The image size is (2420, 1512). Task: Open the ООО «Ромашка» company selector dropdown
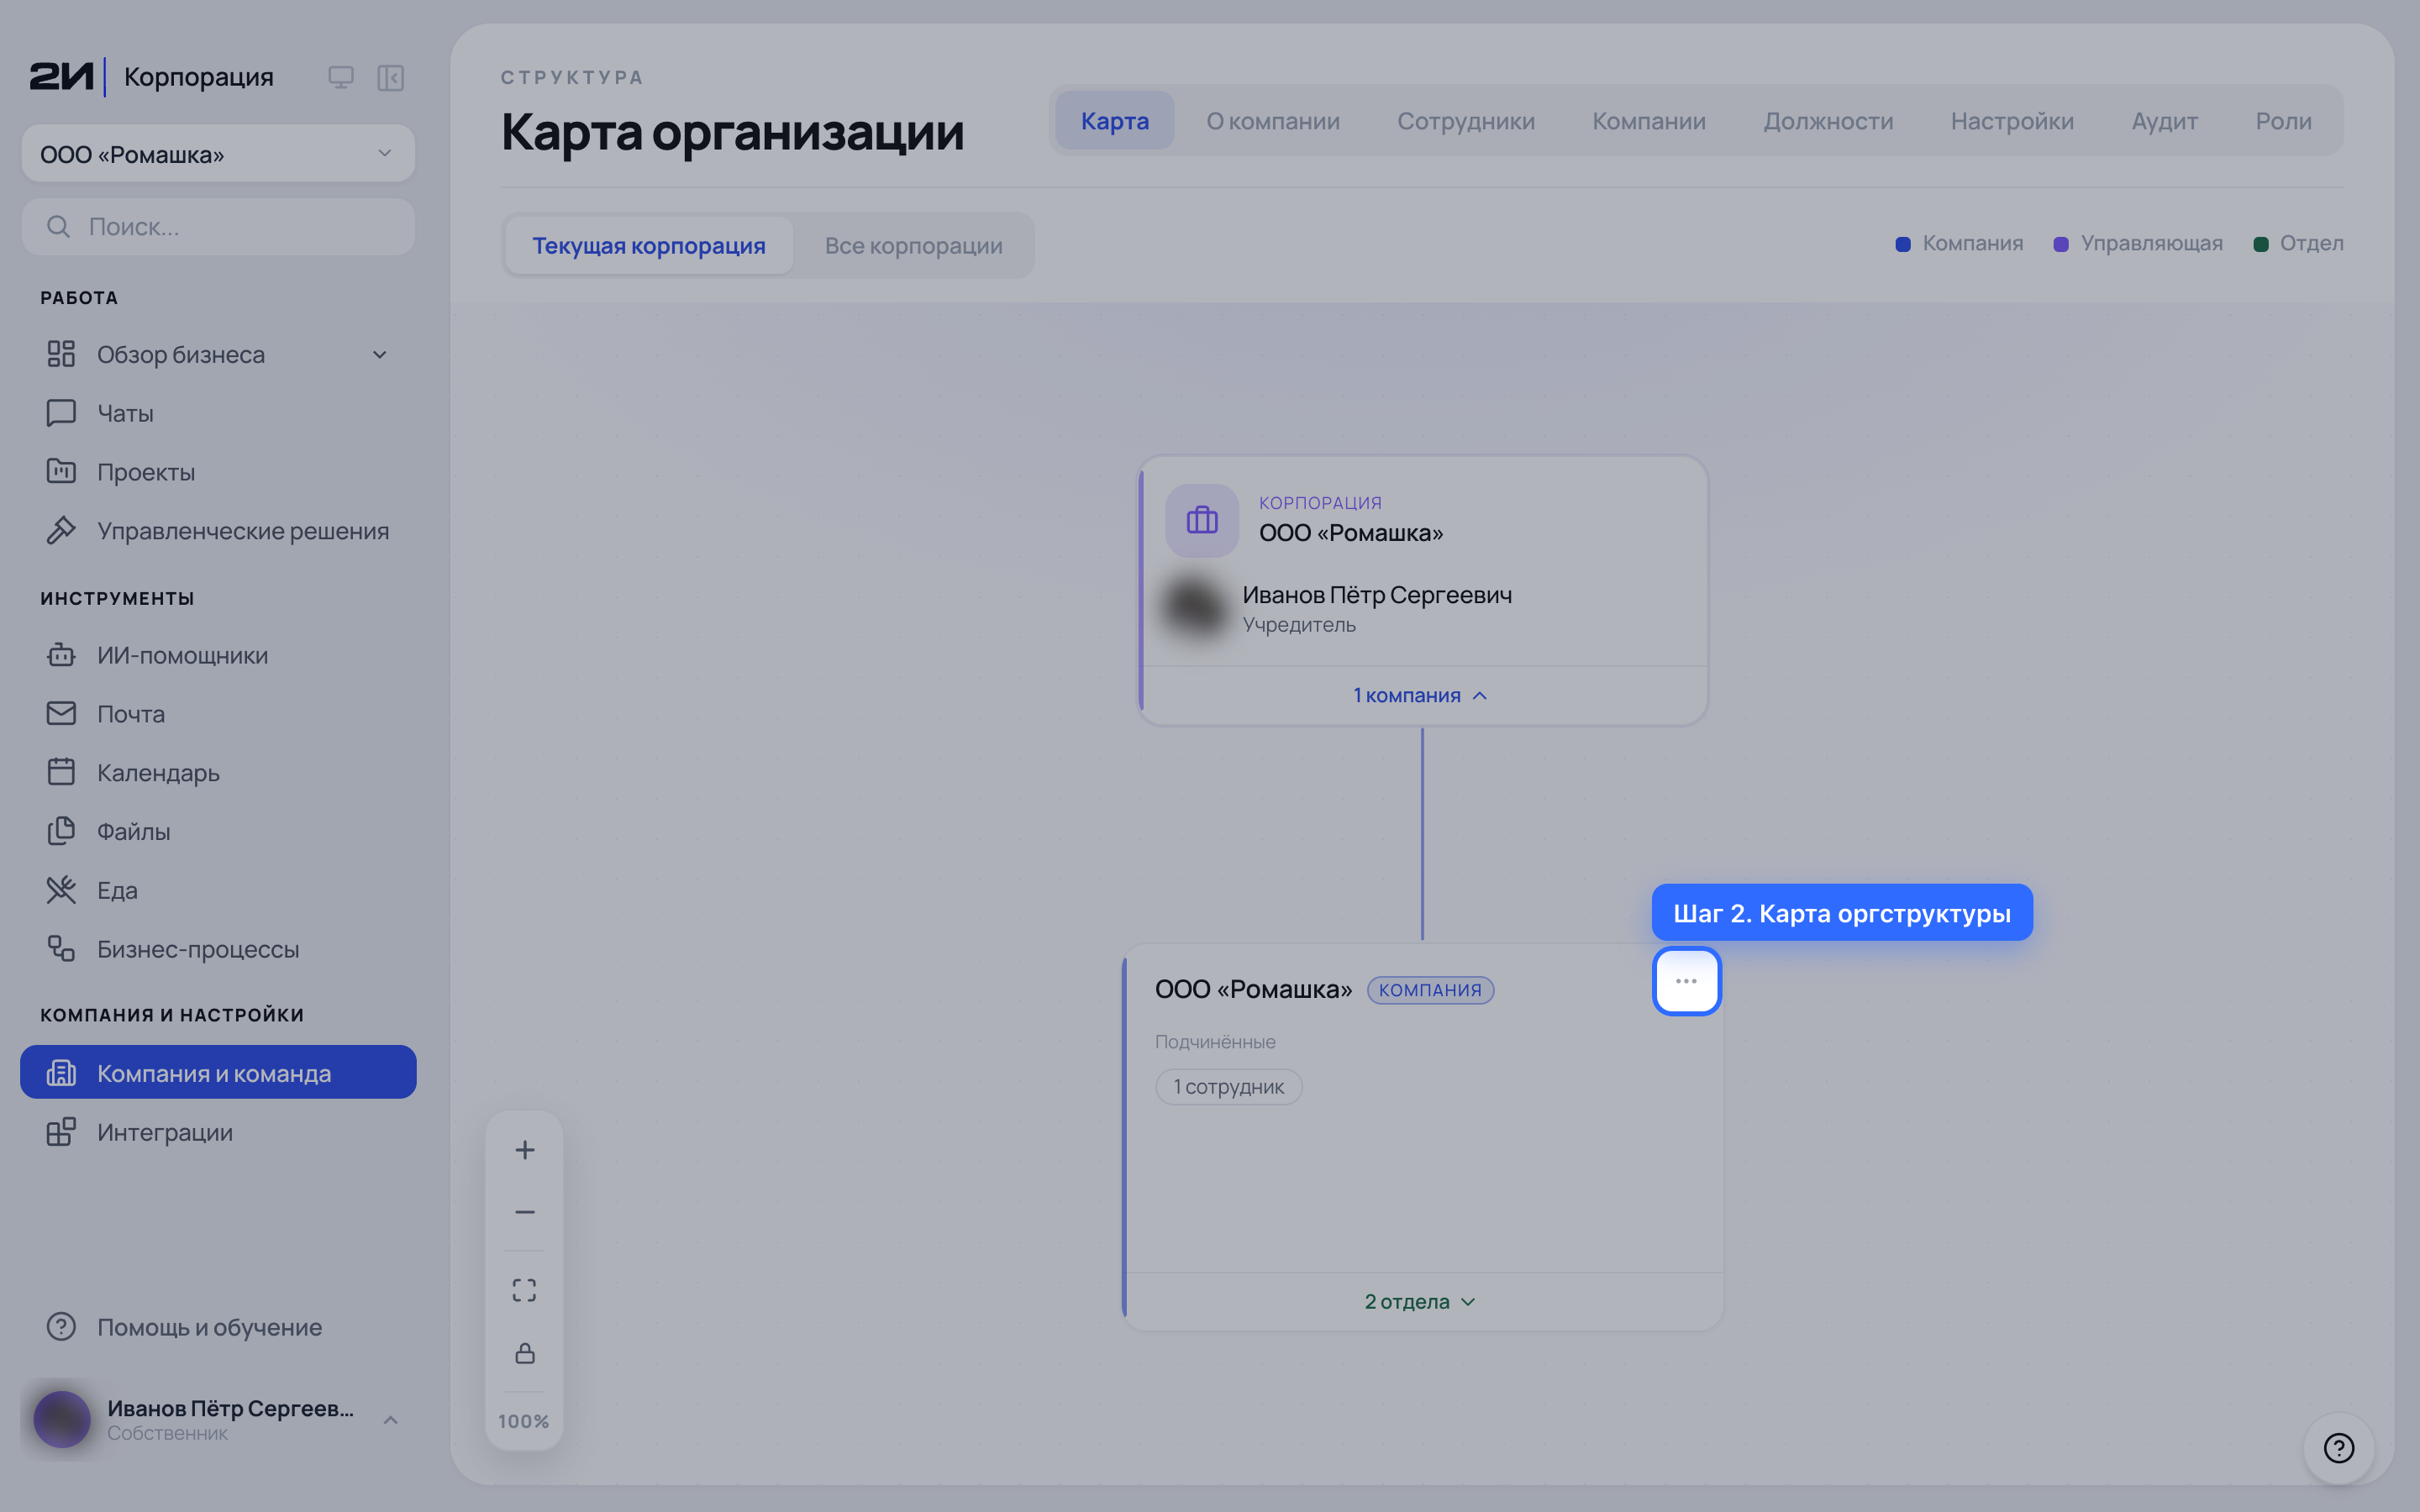coord(218,154)
